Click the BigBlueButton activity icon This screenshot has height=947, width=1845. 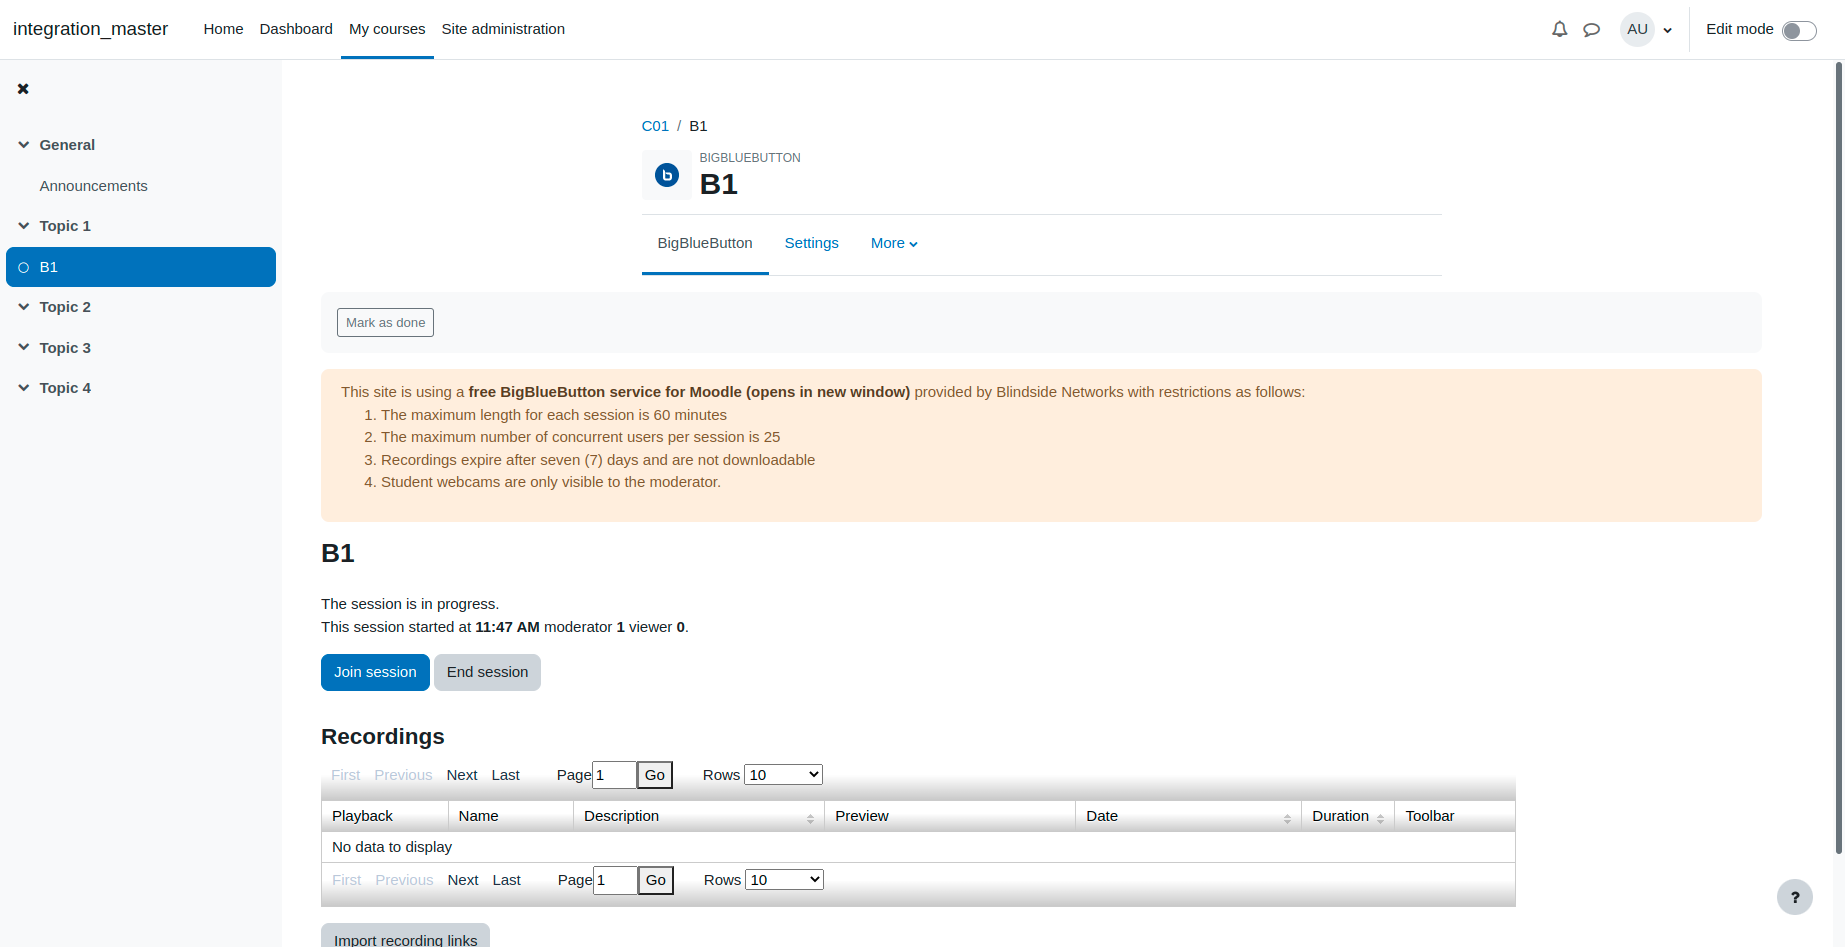tap(667, 175)
